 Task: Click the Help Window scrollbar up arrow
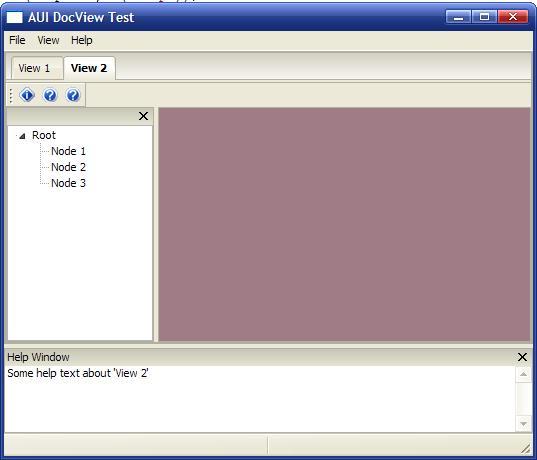click(523, 374)
